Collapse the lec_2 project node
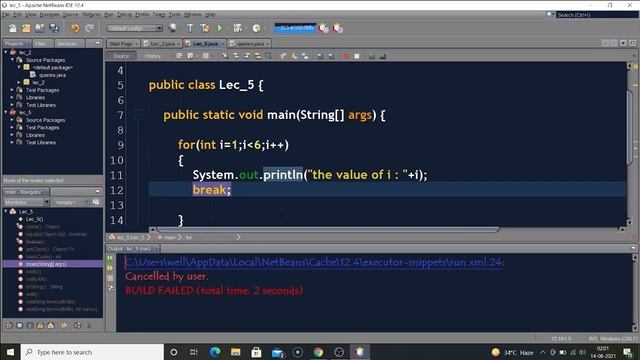This screenshot has width=640, height=360. 6,52
